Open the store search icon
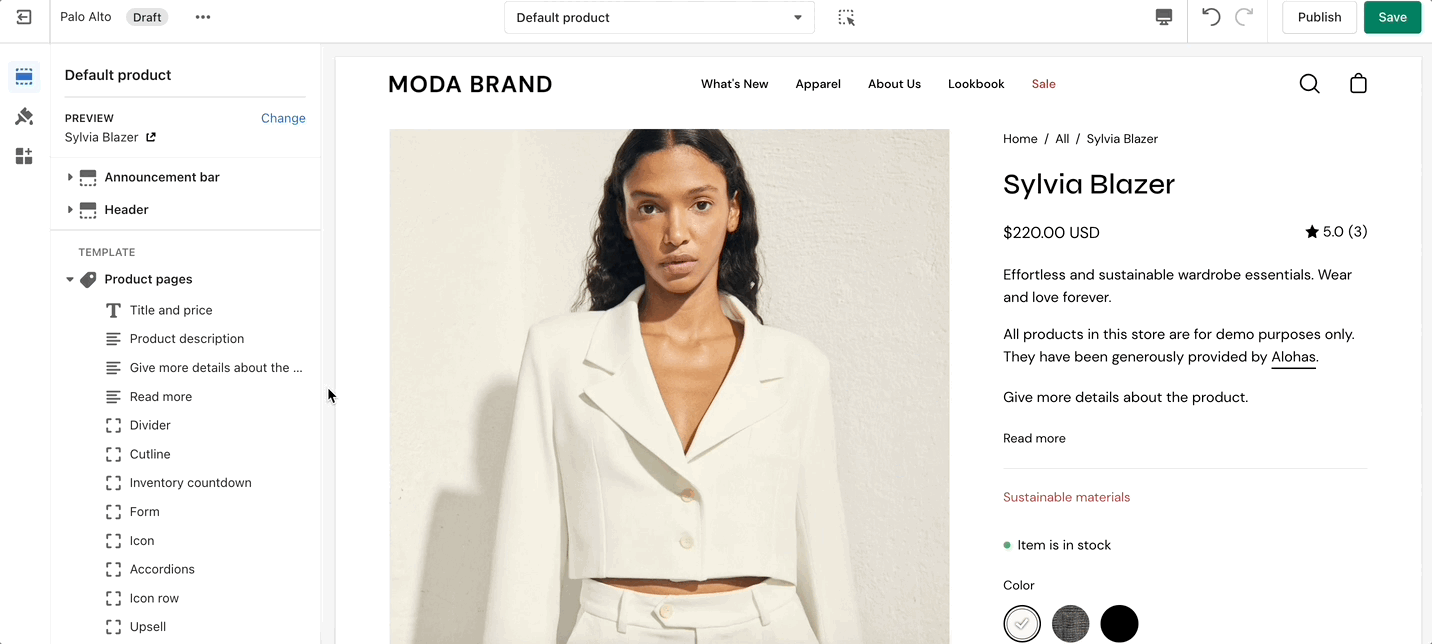 [x=1309, y=84]
